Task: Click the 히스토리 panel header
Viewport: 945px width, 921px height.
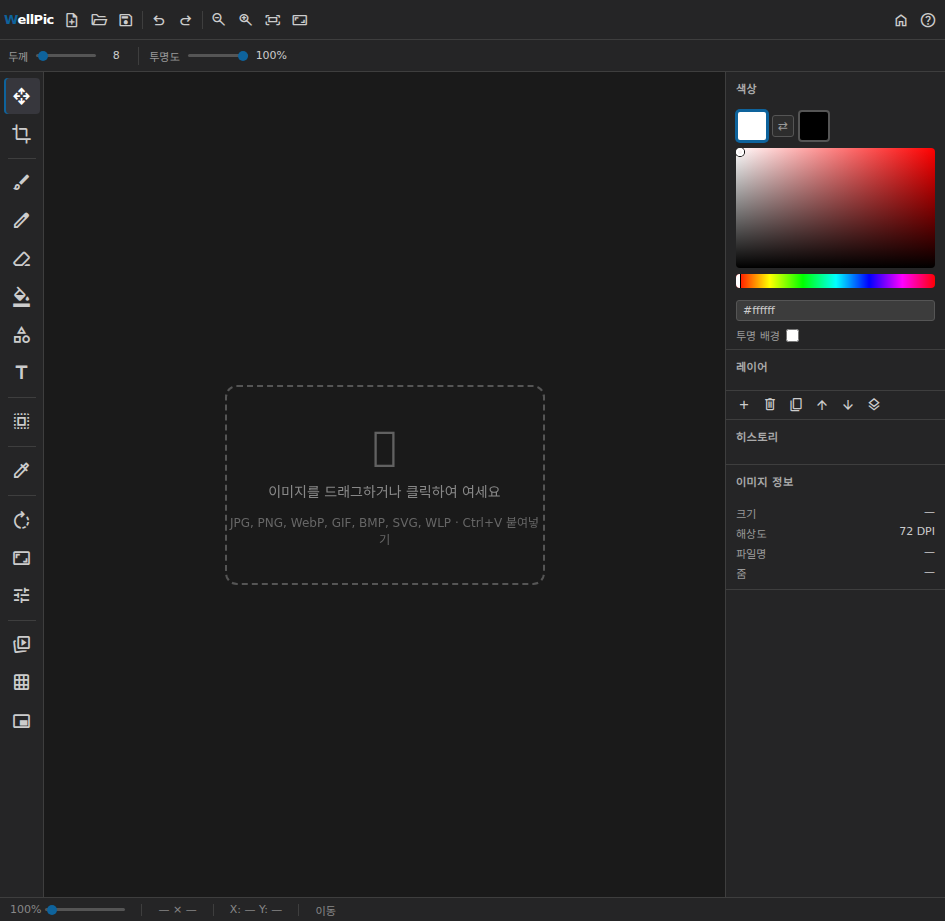Action: click(x=756, y=437)
